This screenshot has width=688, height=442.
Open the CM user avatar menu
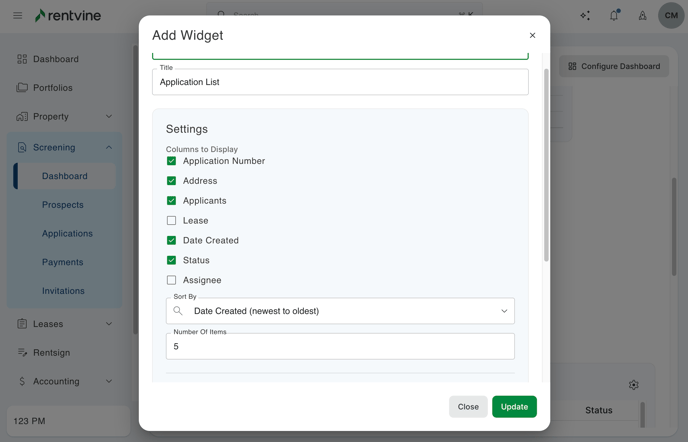click(x=671, y=16)
